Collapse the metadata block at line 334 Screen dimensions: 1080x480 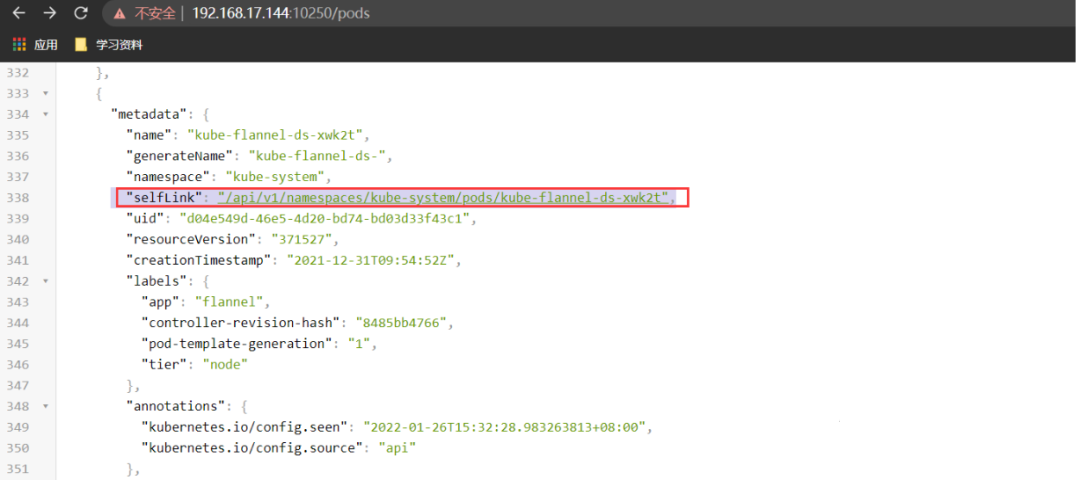tap(45, 114)
